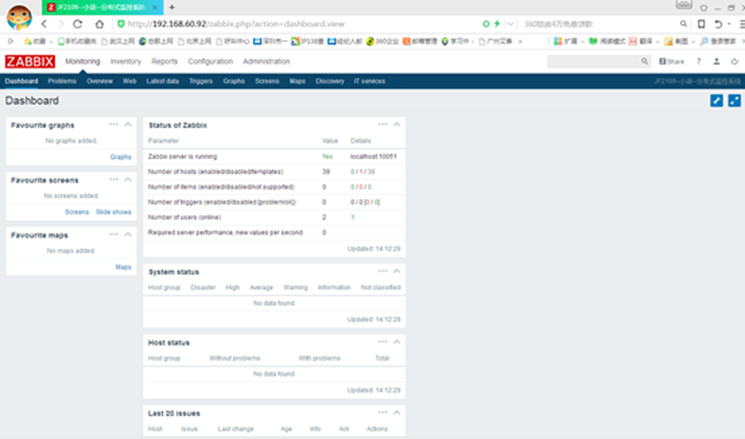Open Host status widget options menu
Image resolution: width=745 pixels, height=439 pixels.
click(382, 342)
